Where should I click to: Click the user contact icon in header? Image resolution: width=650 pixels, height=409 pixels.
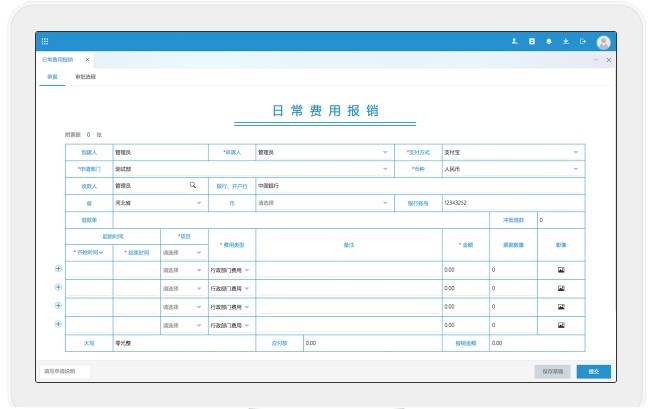pos(515,41)
